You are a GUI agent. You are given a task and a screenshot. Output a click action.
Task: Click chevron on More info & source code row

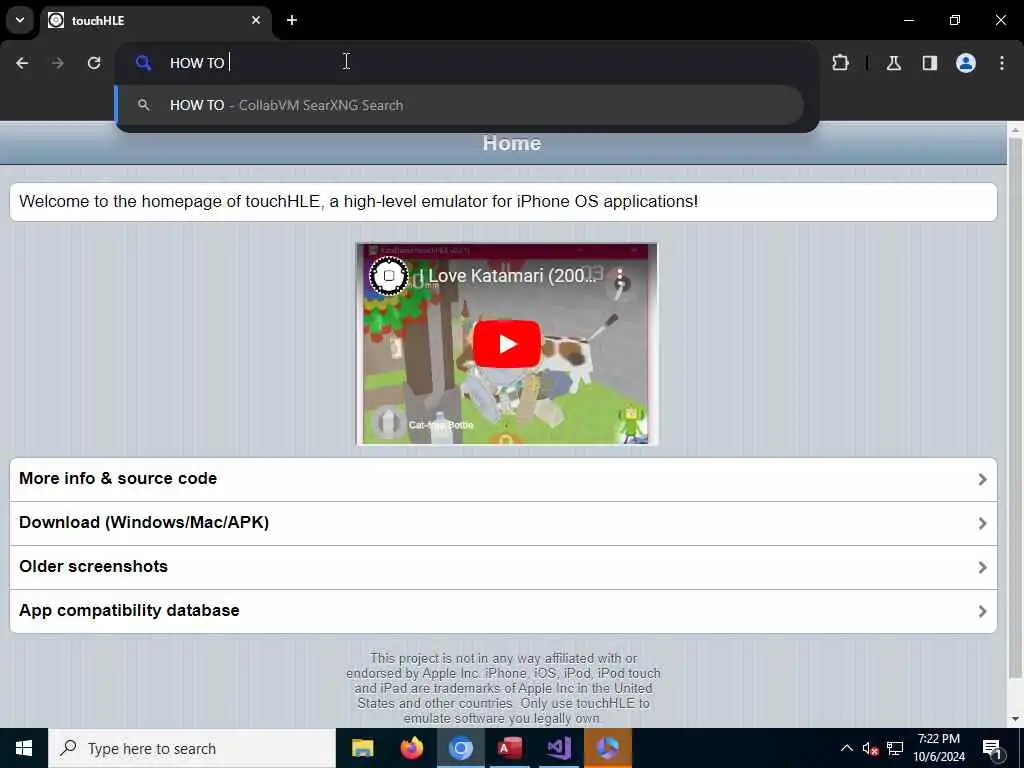coord(982,479)
